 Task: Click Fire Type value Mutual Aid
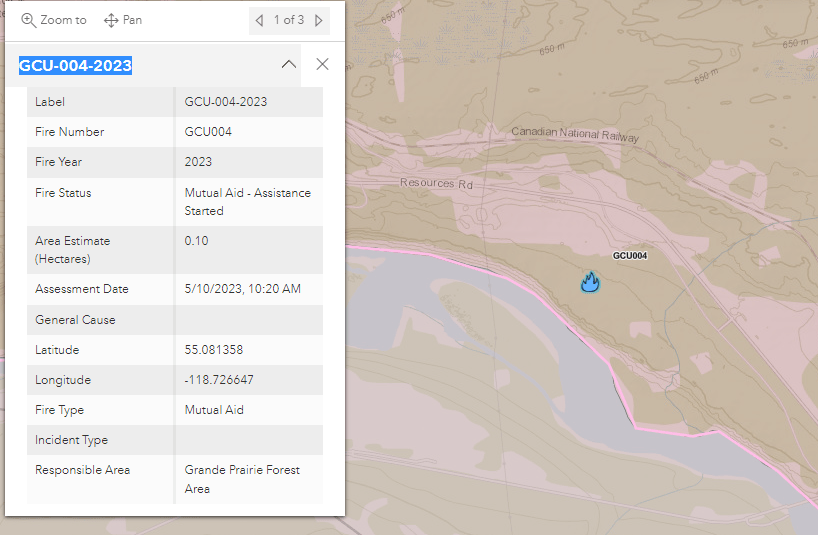click(x=214, y=410)
